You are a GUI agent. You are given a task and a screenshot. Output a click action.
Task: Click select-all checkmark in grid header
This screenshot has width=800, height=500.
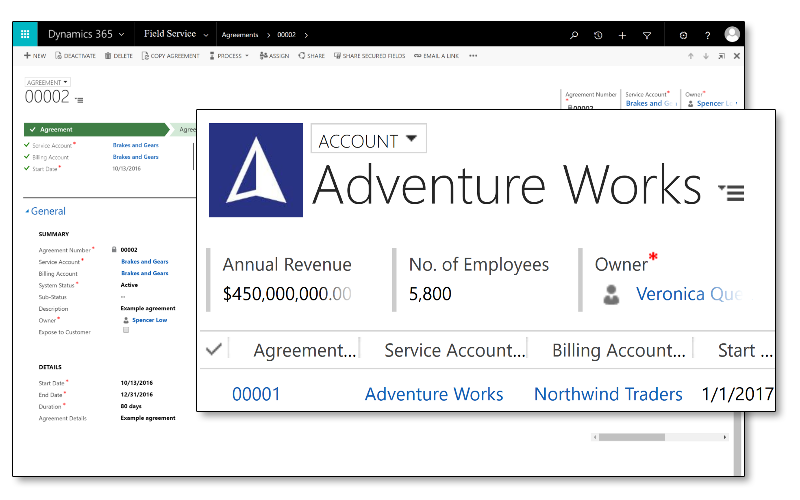(x=214, y=349)
